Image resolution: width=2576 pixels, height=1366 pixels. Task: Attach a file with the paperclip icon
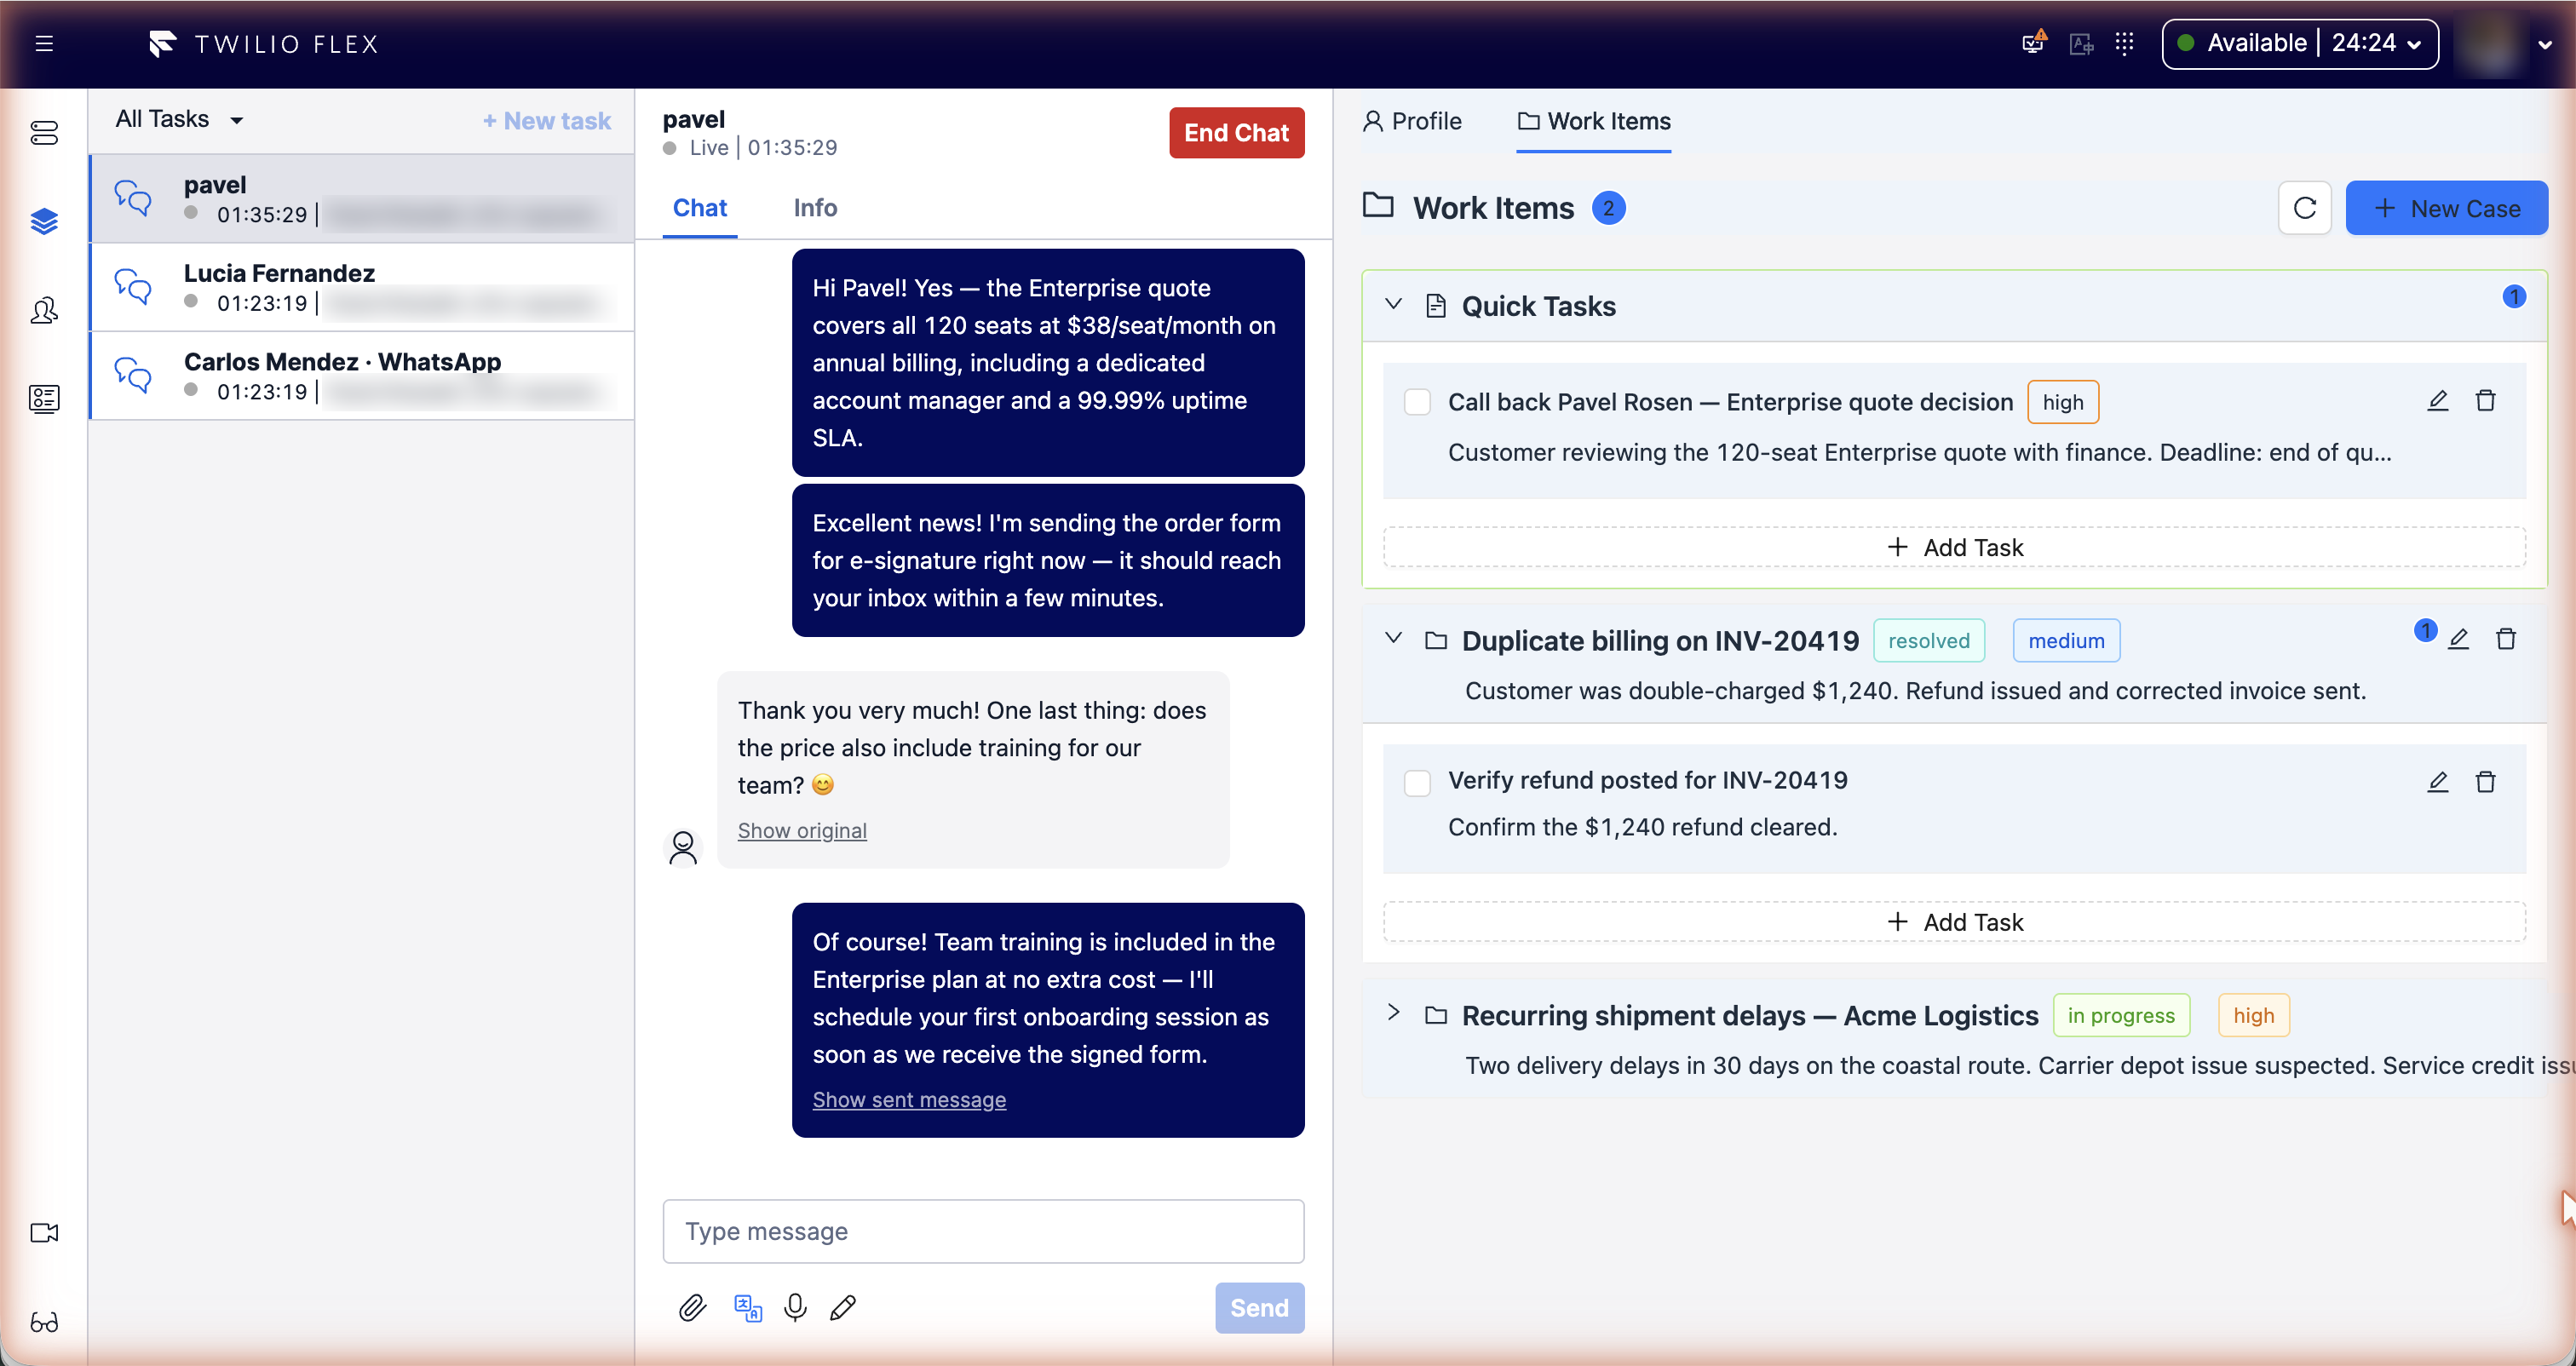pyautogui.click(x=692, y=1308)
